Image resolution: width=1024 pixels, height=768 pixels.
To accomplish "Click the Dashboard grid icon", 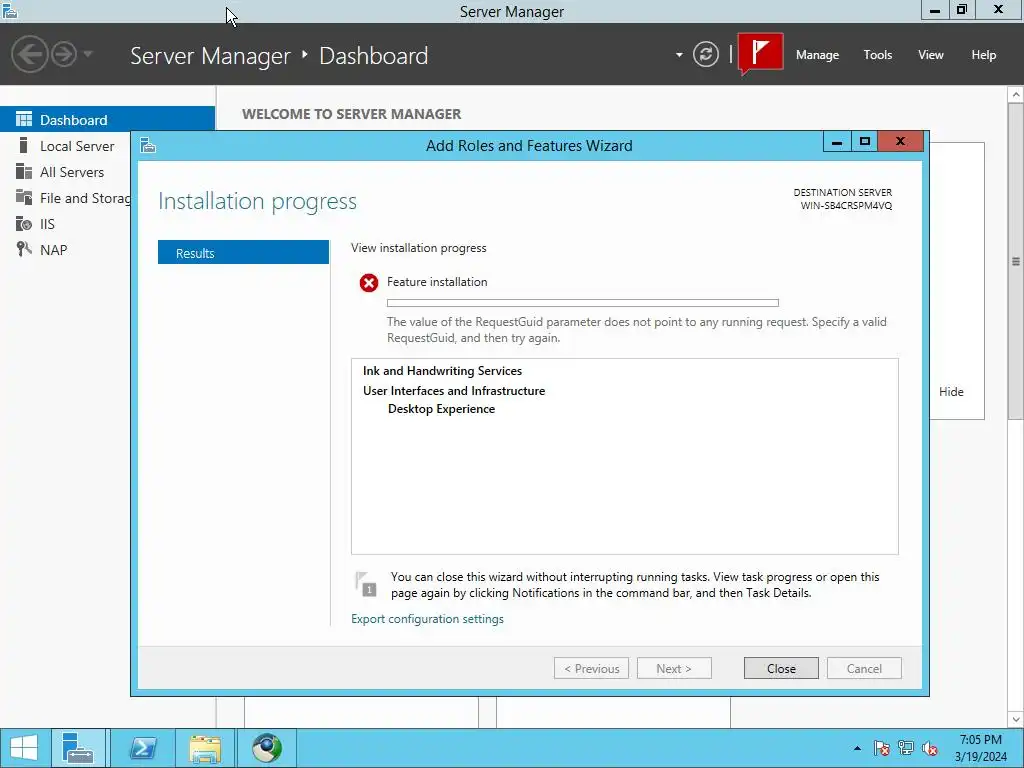I will [x=24, y=119].
